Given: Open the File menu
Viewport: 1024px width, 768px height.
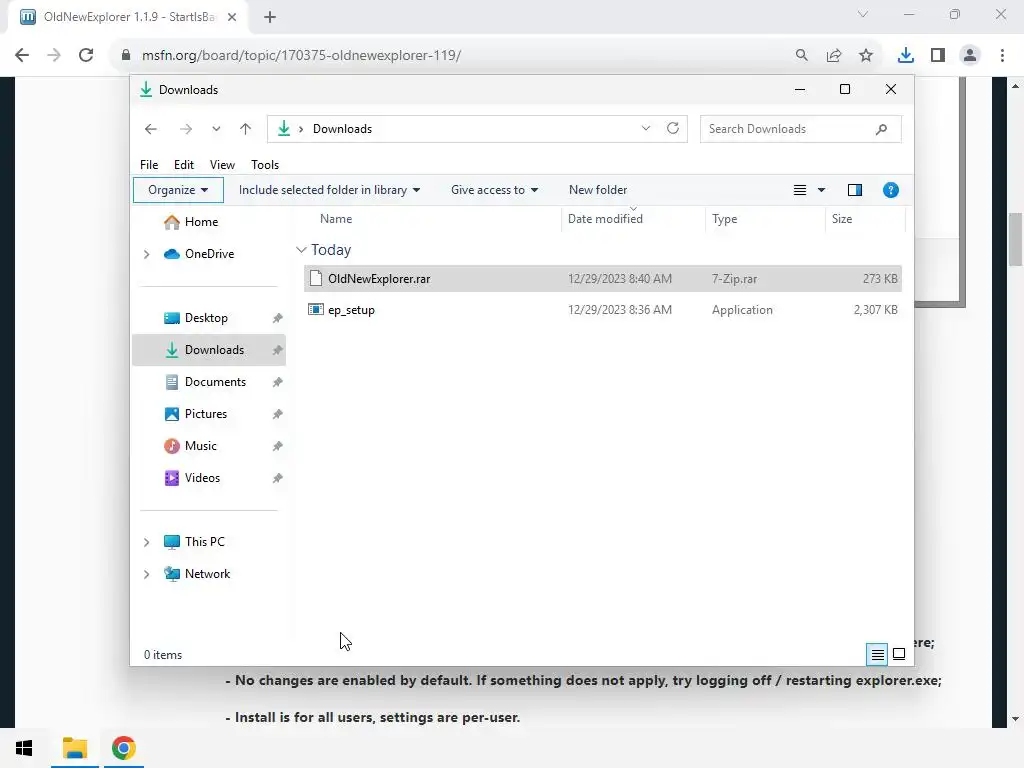Looking at the screenshot, I should (x=149, y=165).
